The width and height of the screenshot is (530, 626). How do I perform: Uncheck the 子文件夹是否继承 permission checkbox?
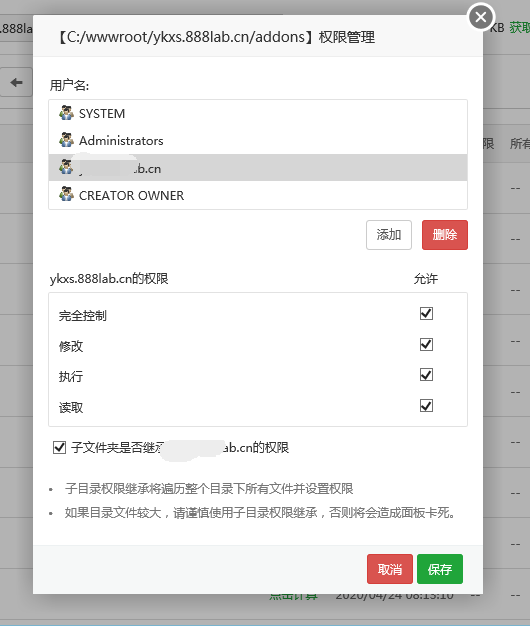(x=59, y=447)
